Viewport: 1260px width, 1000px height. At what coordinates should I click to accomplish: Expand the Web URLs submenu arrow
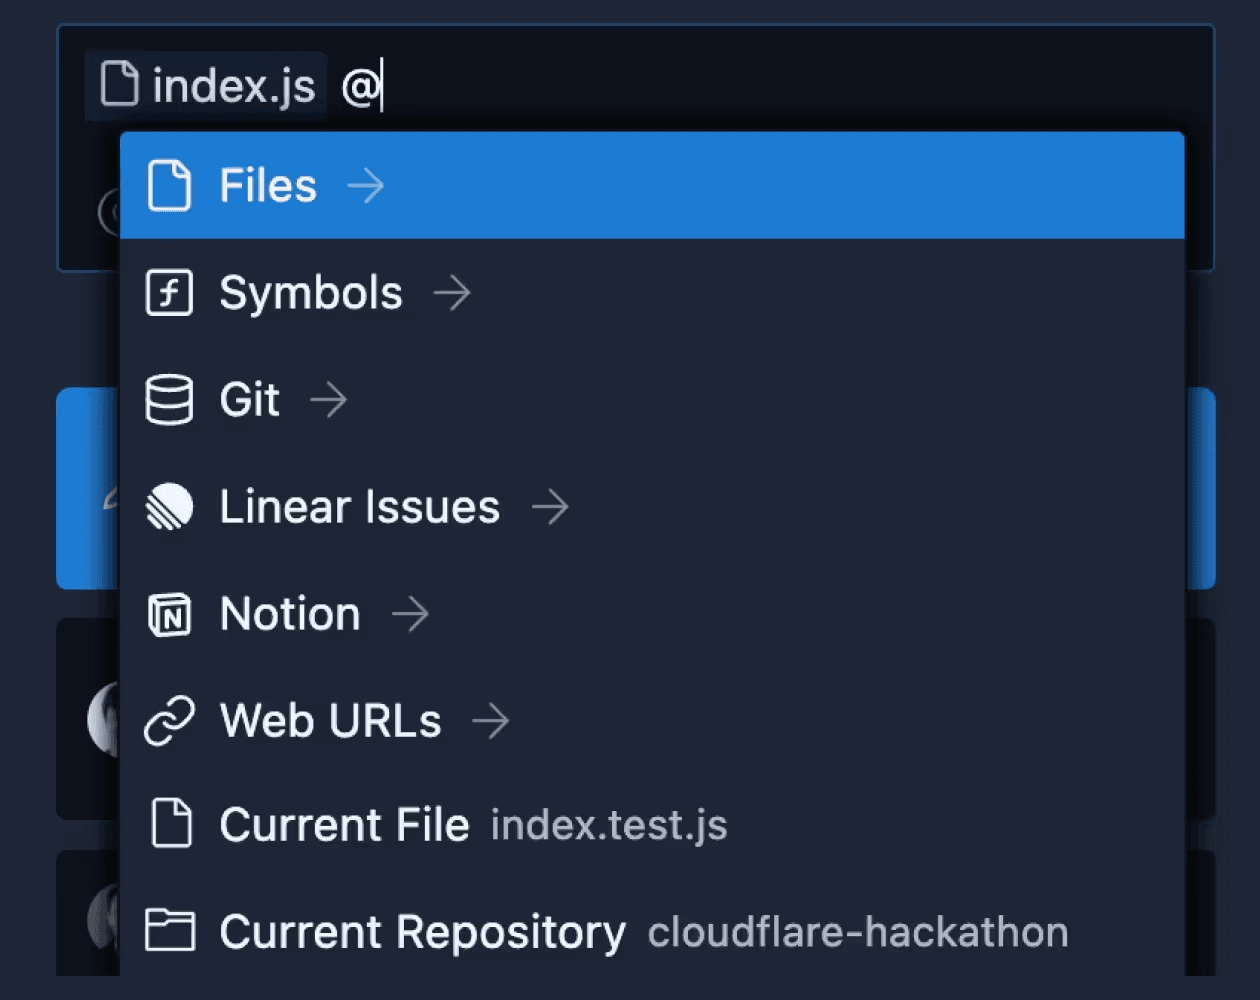point(490,721)
